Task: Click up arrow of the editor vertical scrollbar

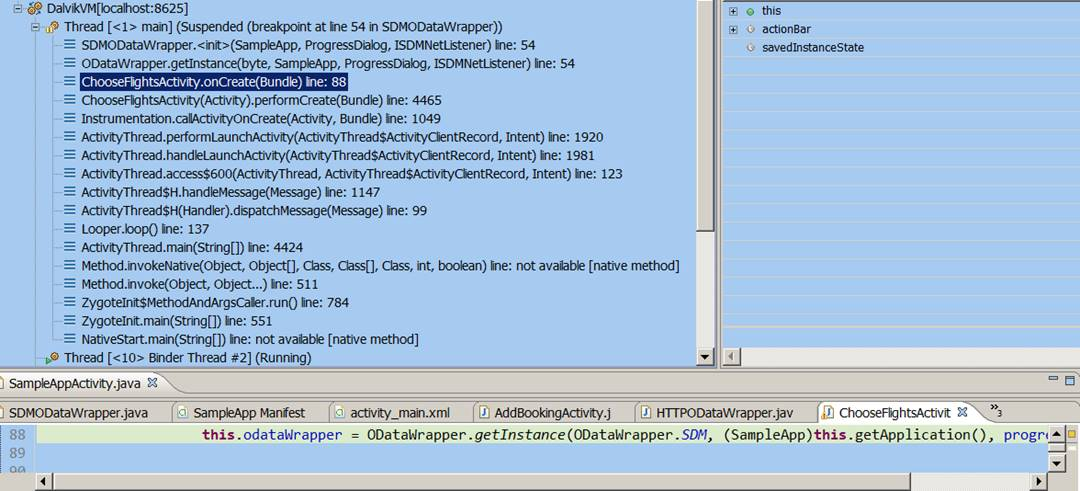Action: click(x=1055, y=434)
